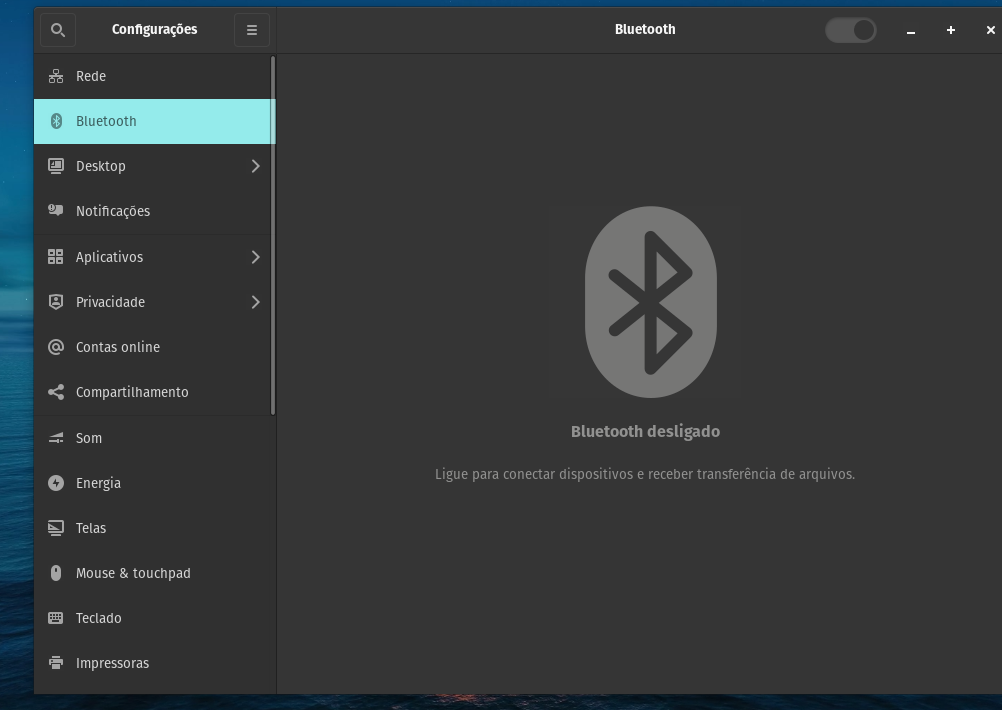Click the Teclado keyboard icon
This screenshot has width=1002, height=710.
click(56, 618)
